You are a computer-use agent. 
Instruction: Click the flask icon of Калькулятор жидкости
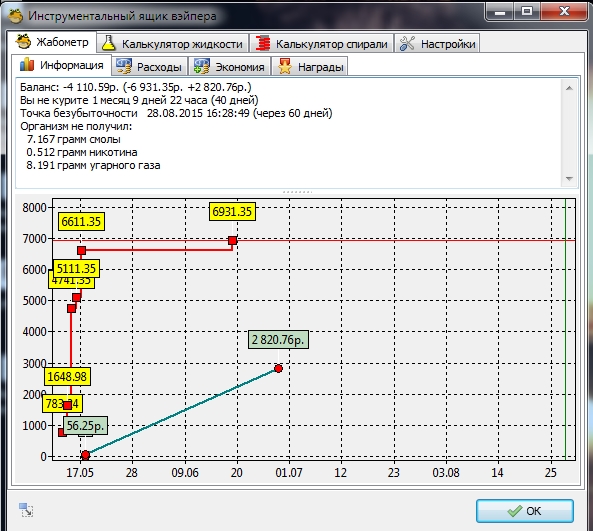[109, 43]
